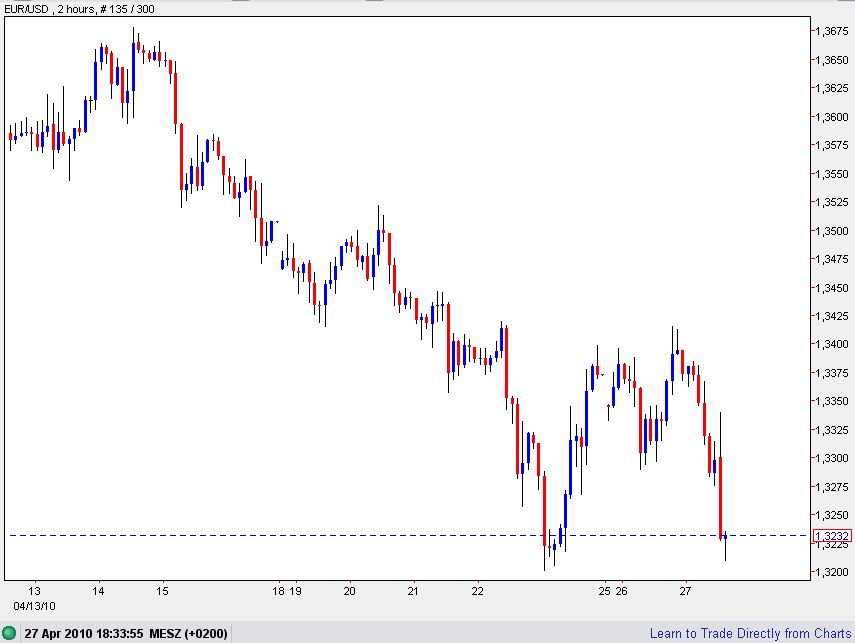855x643 pixels.
Task: Select the 1,3475 price axis label
Action: (x=833, y=259)
